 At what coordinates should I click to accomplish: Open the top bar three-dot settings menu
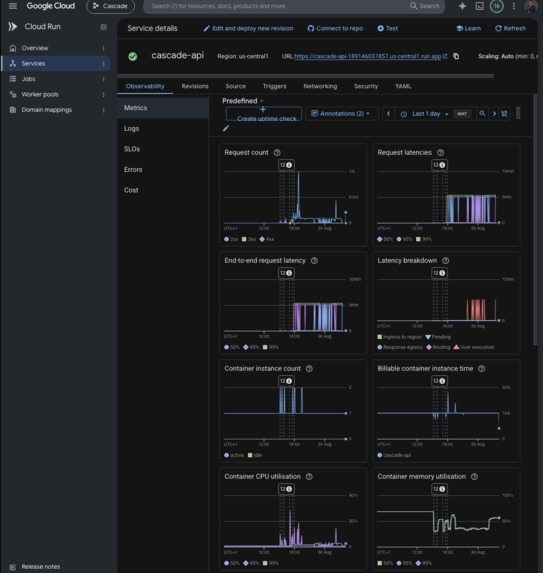(514, 6)
